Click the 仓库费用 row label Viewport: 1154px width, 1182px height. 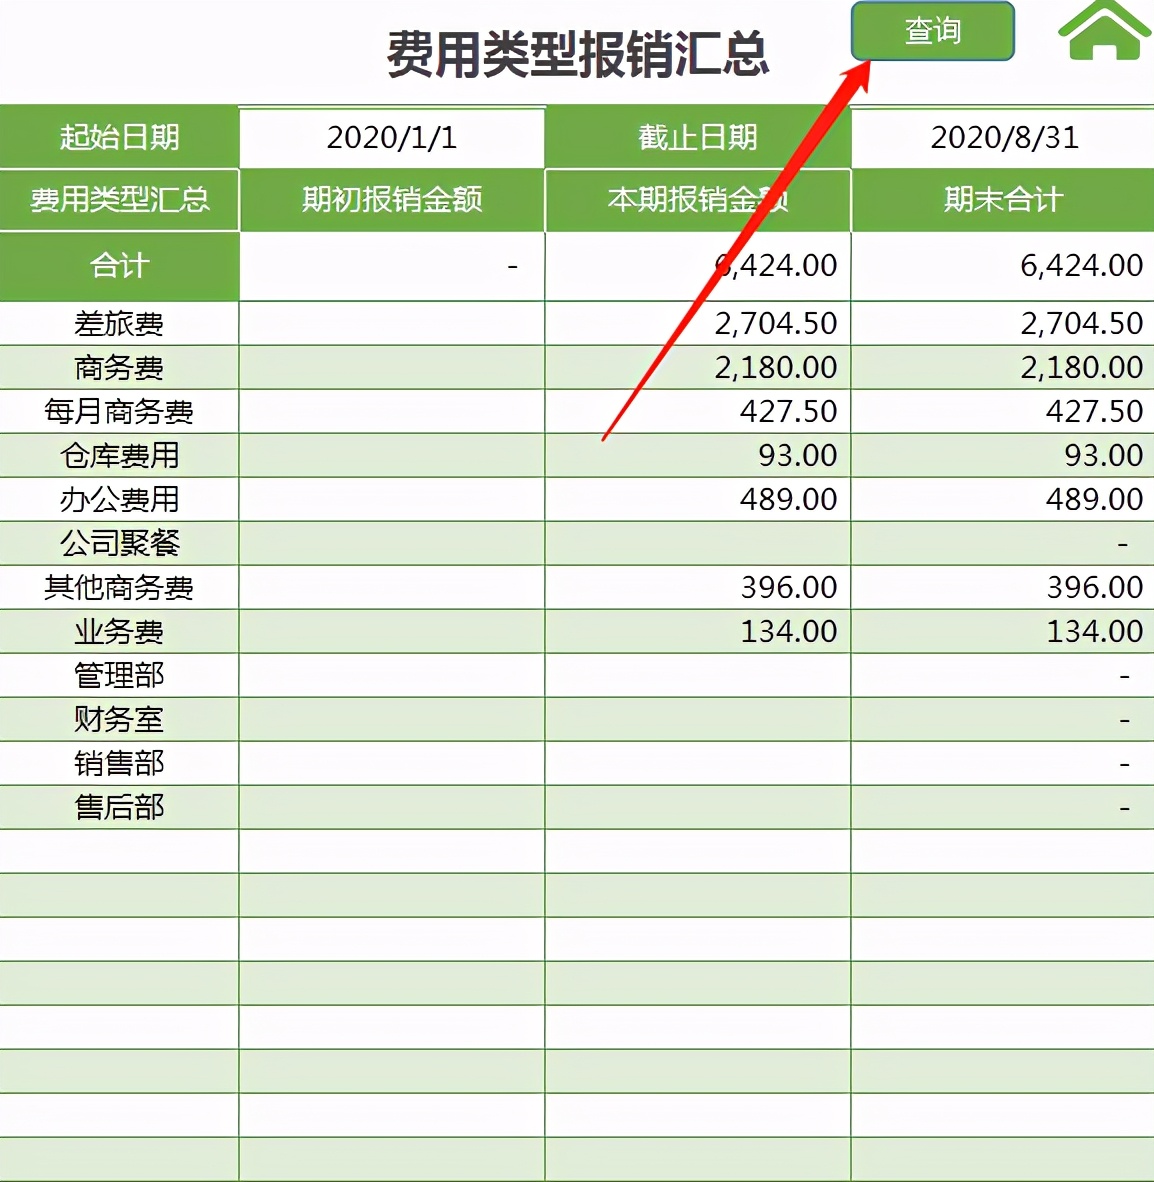tap(119, 455)
